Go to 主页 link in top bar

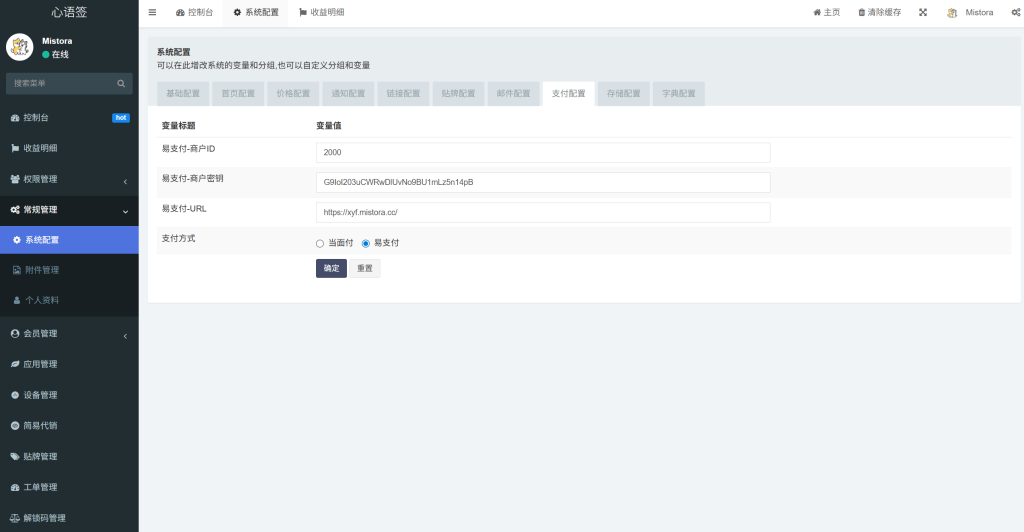827,12
